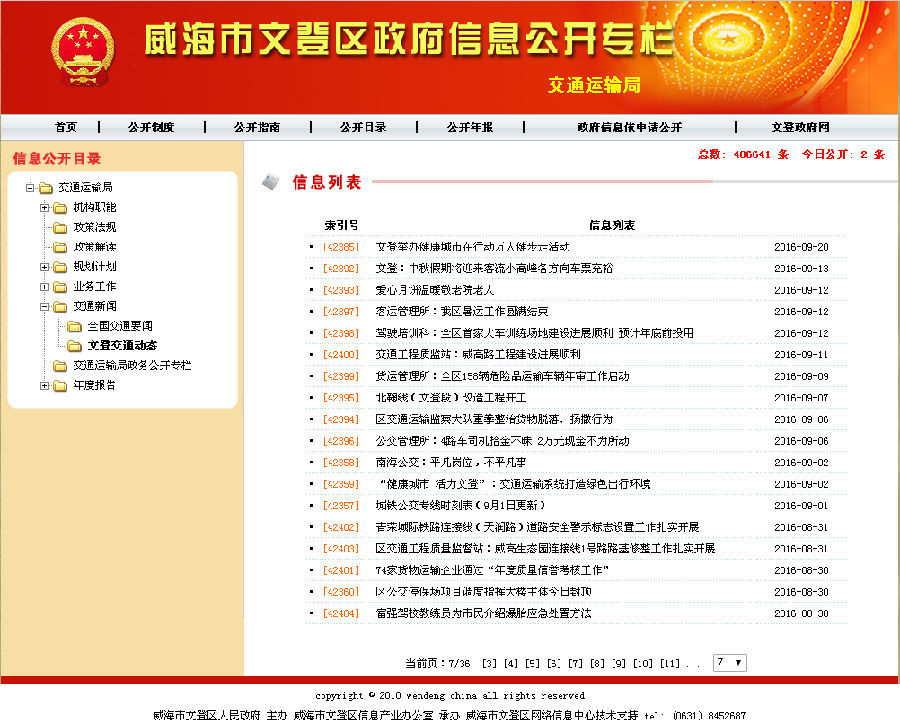Collapse the 交通新闻 tree node
The height and width of the screenshot is (728, 900).
[44, 308]
